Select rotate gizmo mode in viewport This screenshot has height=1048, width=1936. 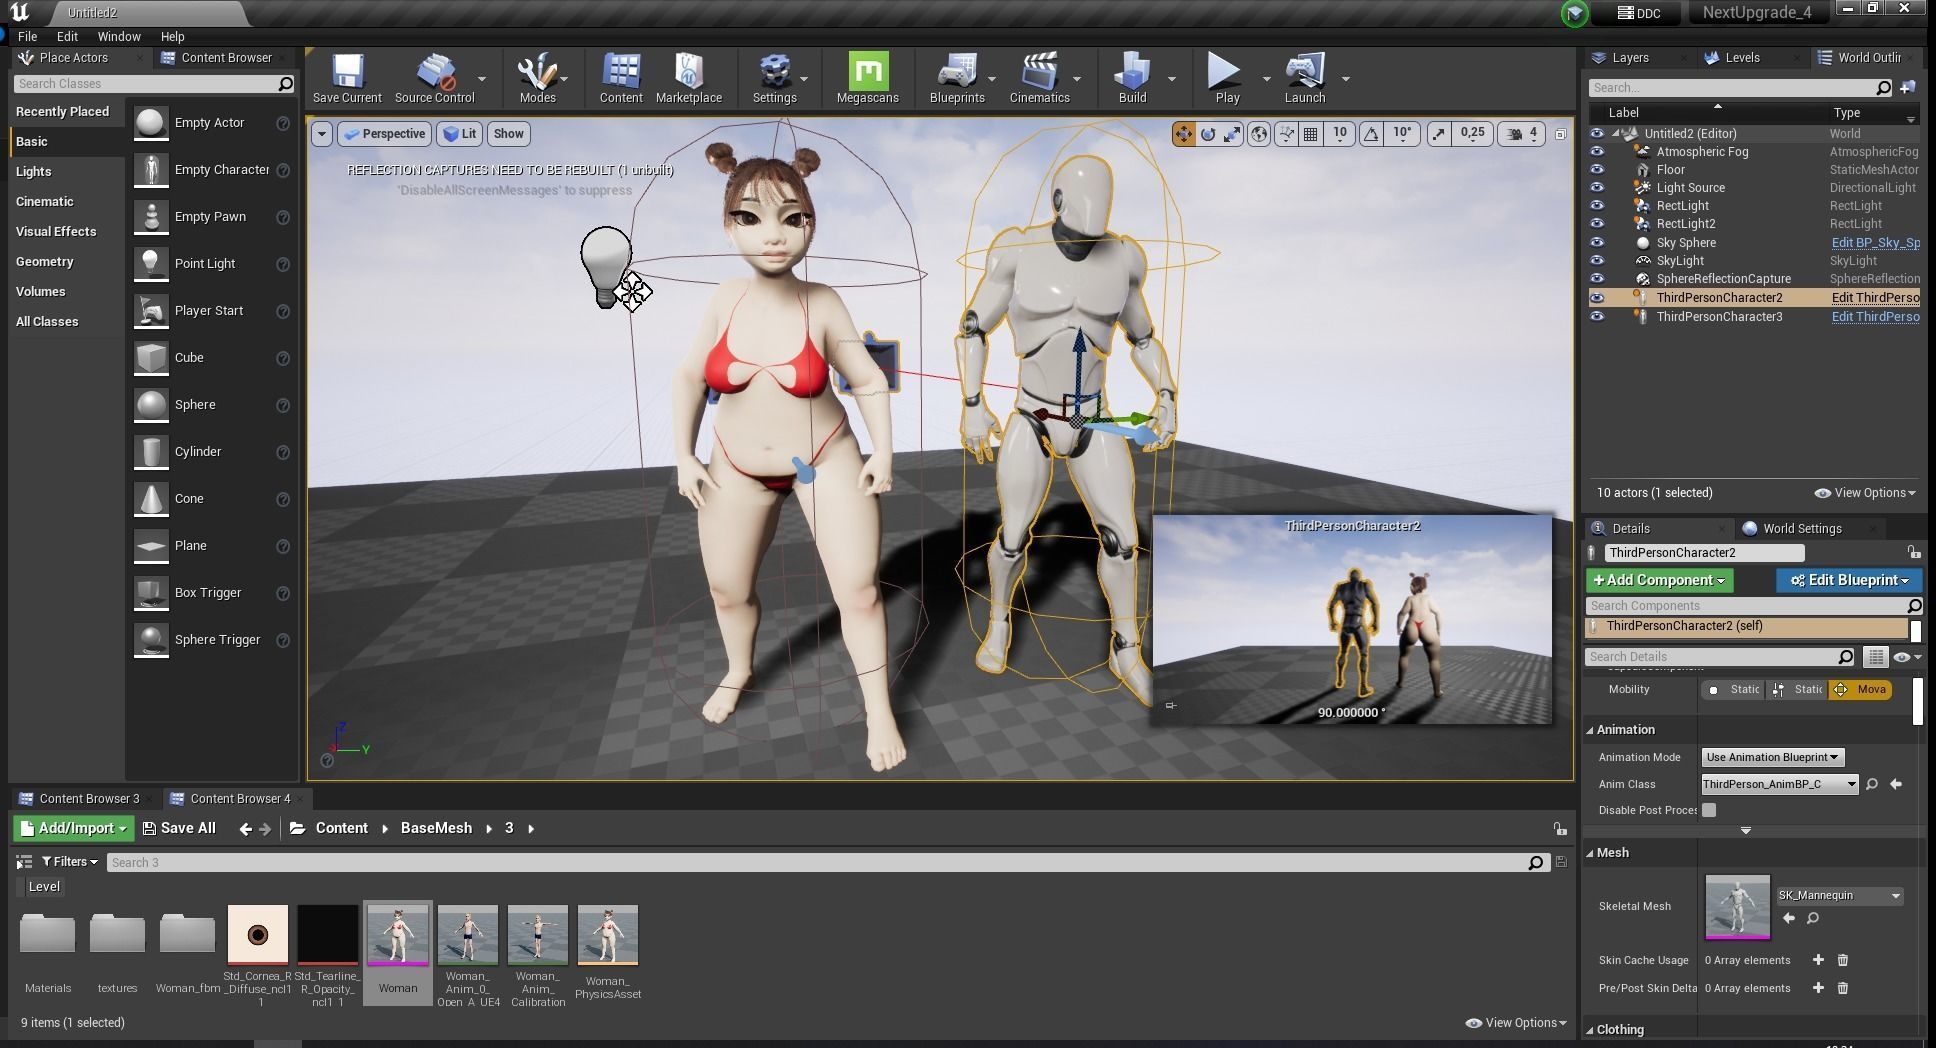(1208, 134)
